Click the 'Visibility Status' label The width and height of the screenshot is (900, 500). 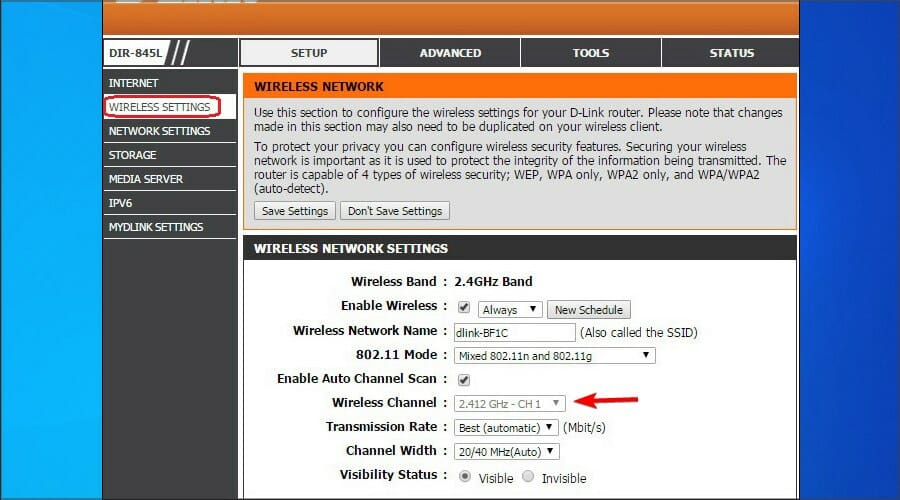(389, 475)
